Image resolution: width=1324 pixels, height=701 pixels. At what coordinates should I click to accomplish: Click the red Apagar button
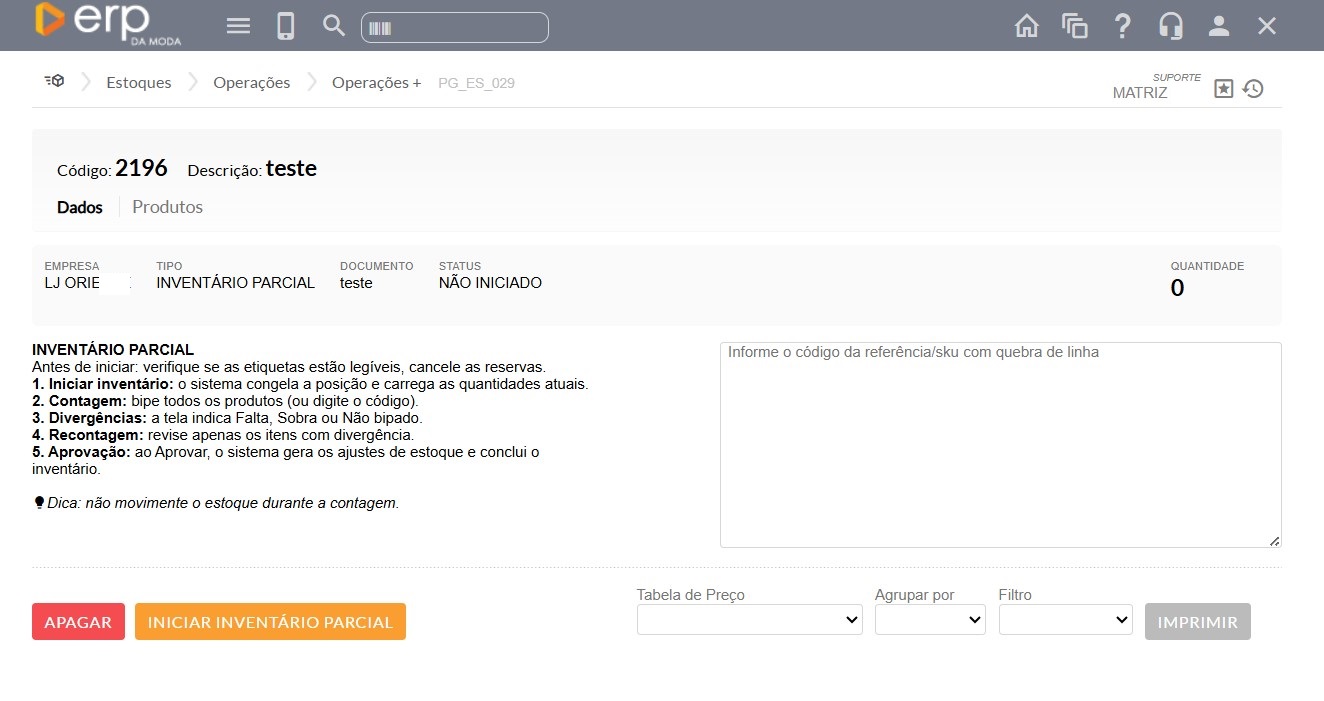pos(78,622)
